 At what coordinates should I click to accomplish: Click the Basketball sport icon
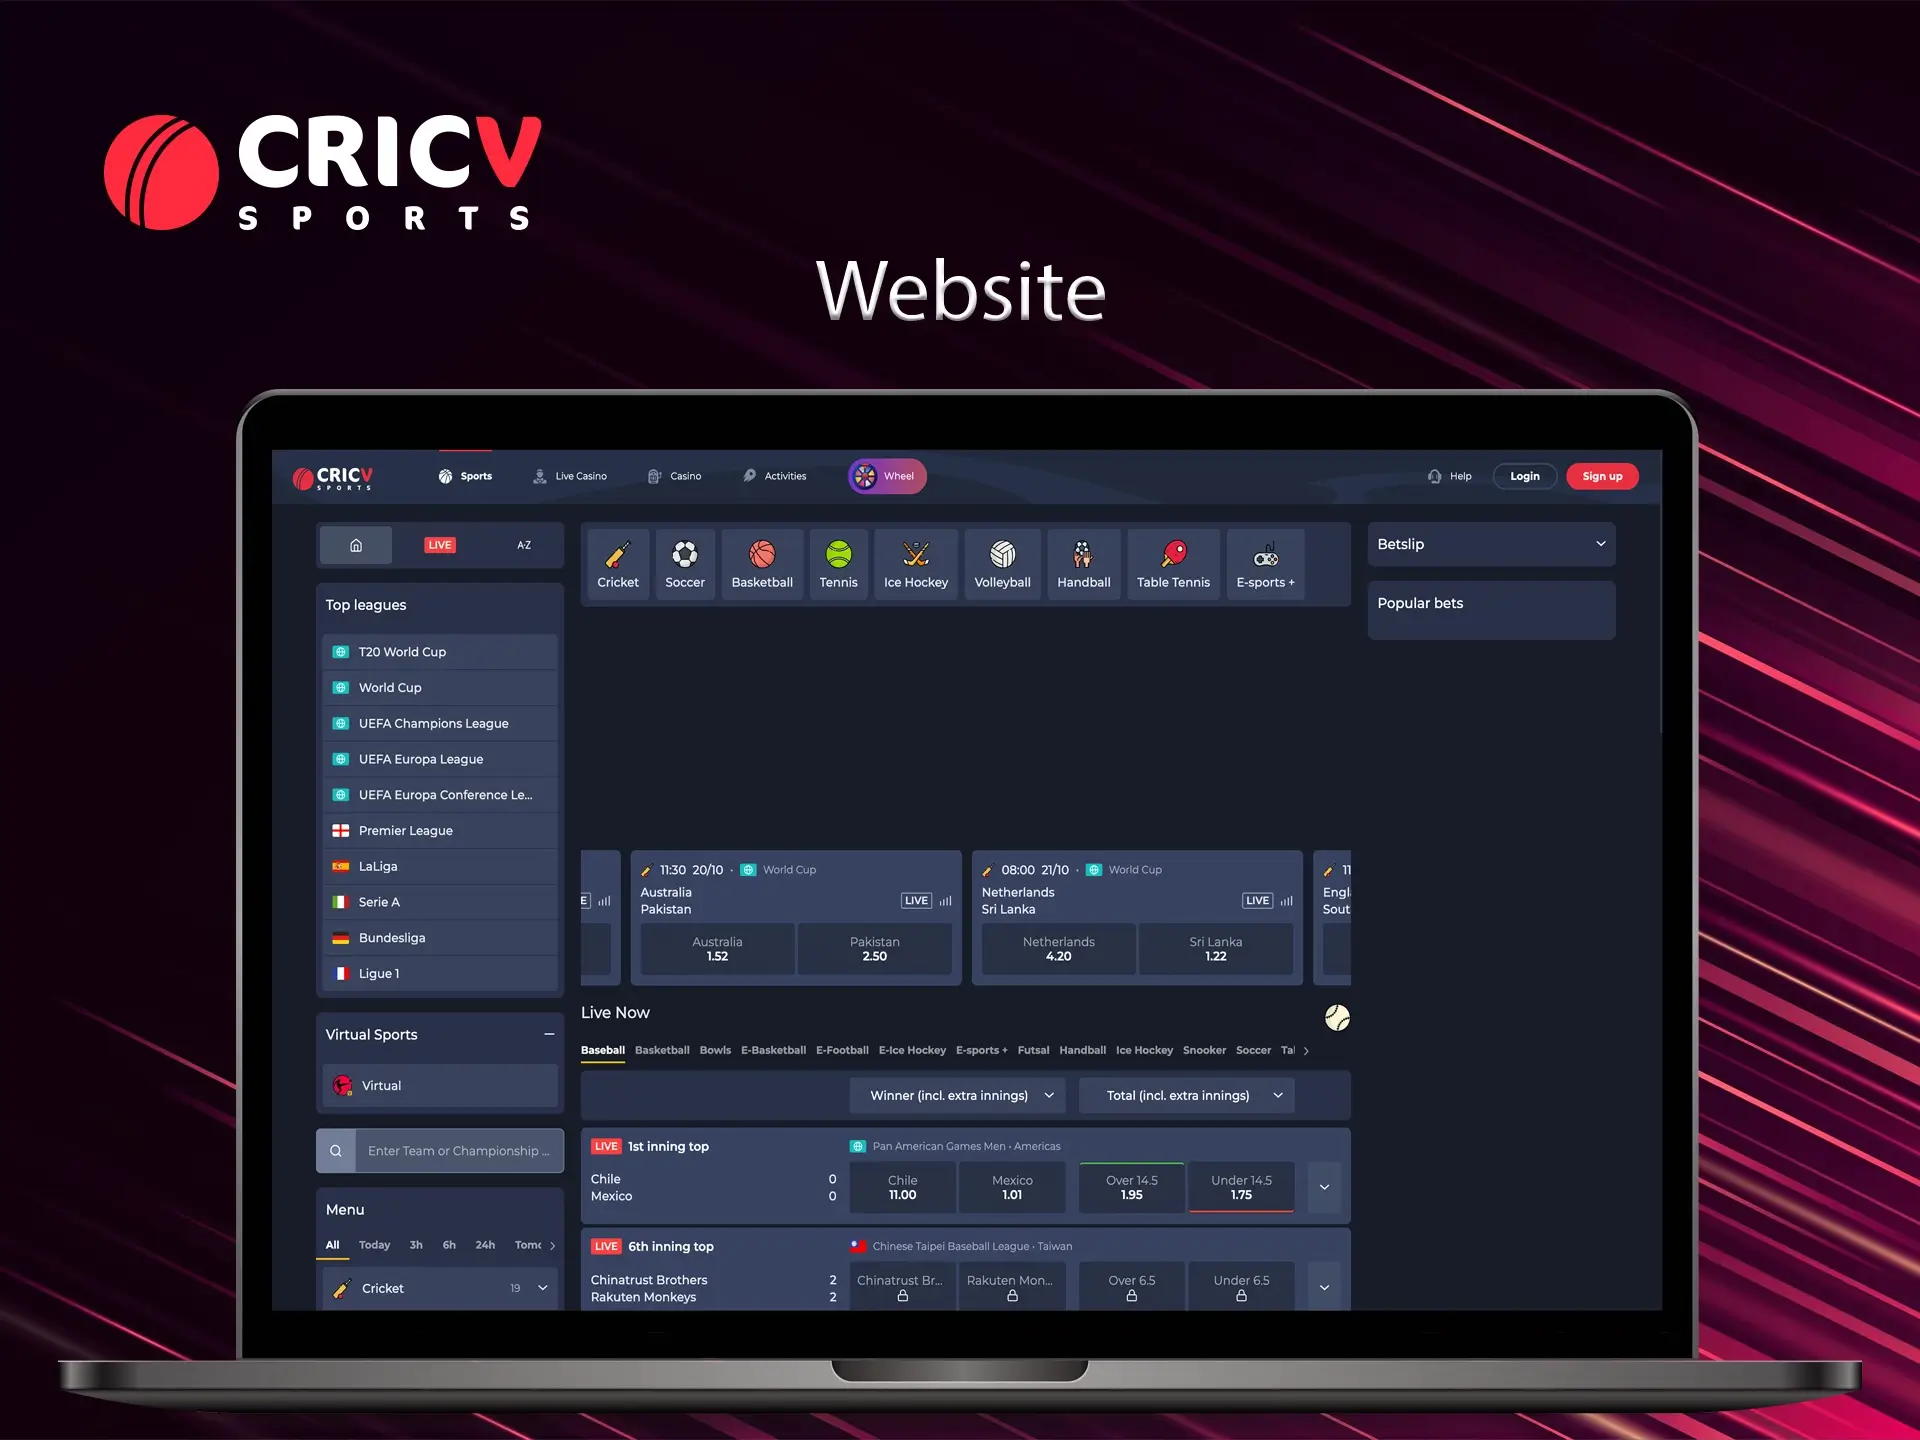pos(762,561)
